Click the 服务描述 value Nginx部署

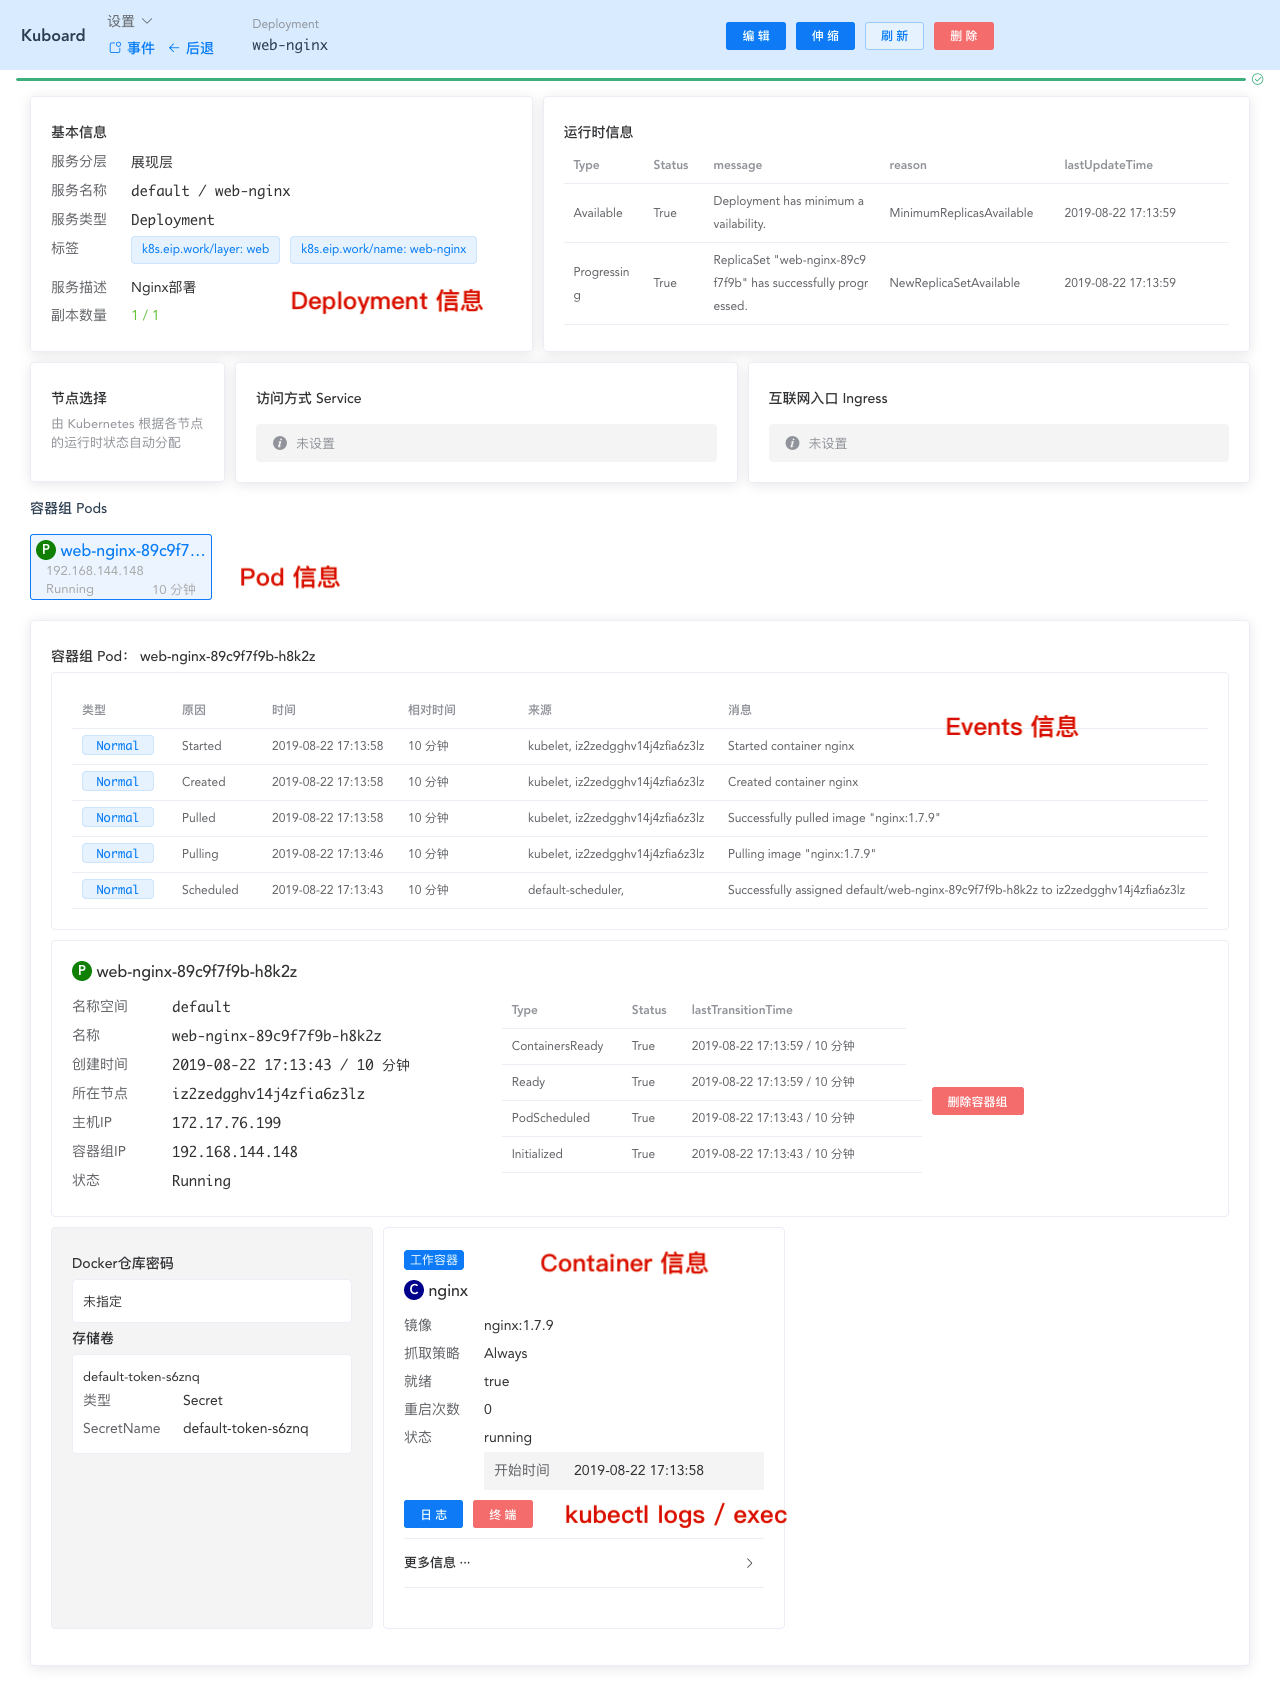pos(164,287)
